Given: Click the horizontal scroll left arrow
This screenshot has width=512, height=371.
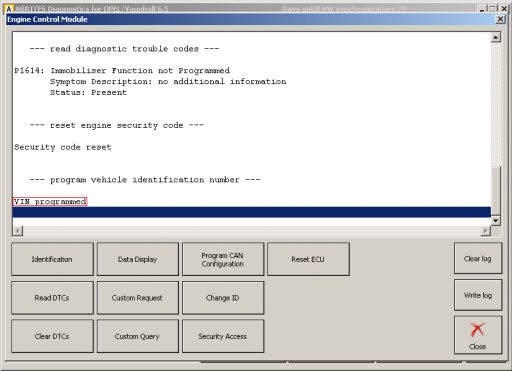Looking at the screenshot, I should tap(18, 230).
